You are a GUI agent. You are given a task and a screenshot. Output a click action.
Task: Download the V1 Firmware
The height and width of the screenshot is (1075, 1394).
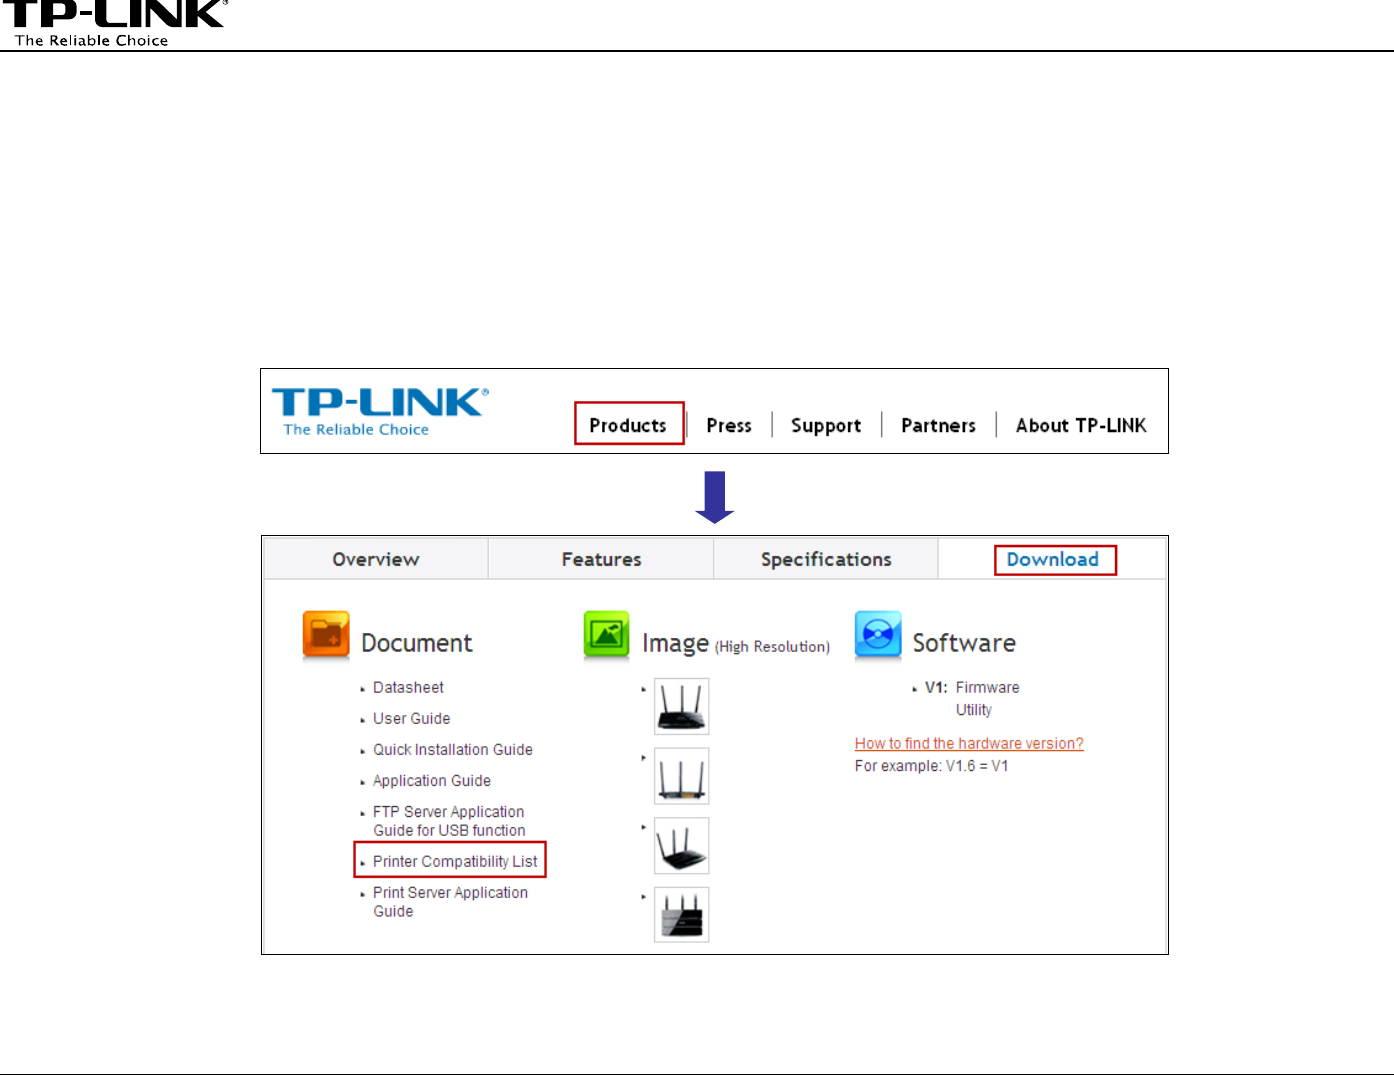click(987, 687)
